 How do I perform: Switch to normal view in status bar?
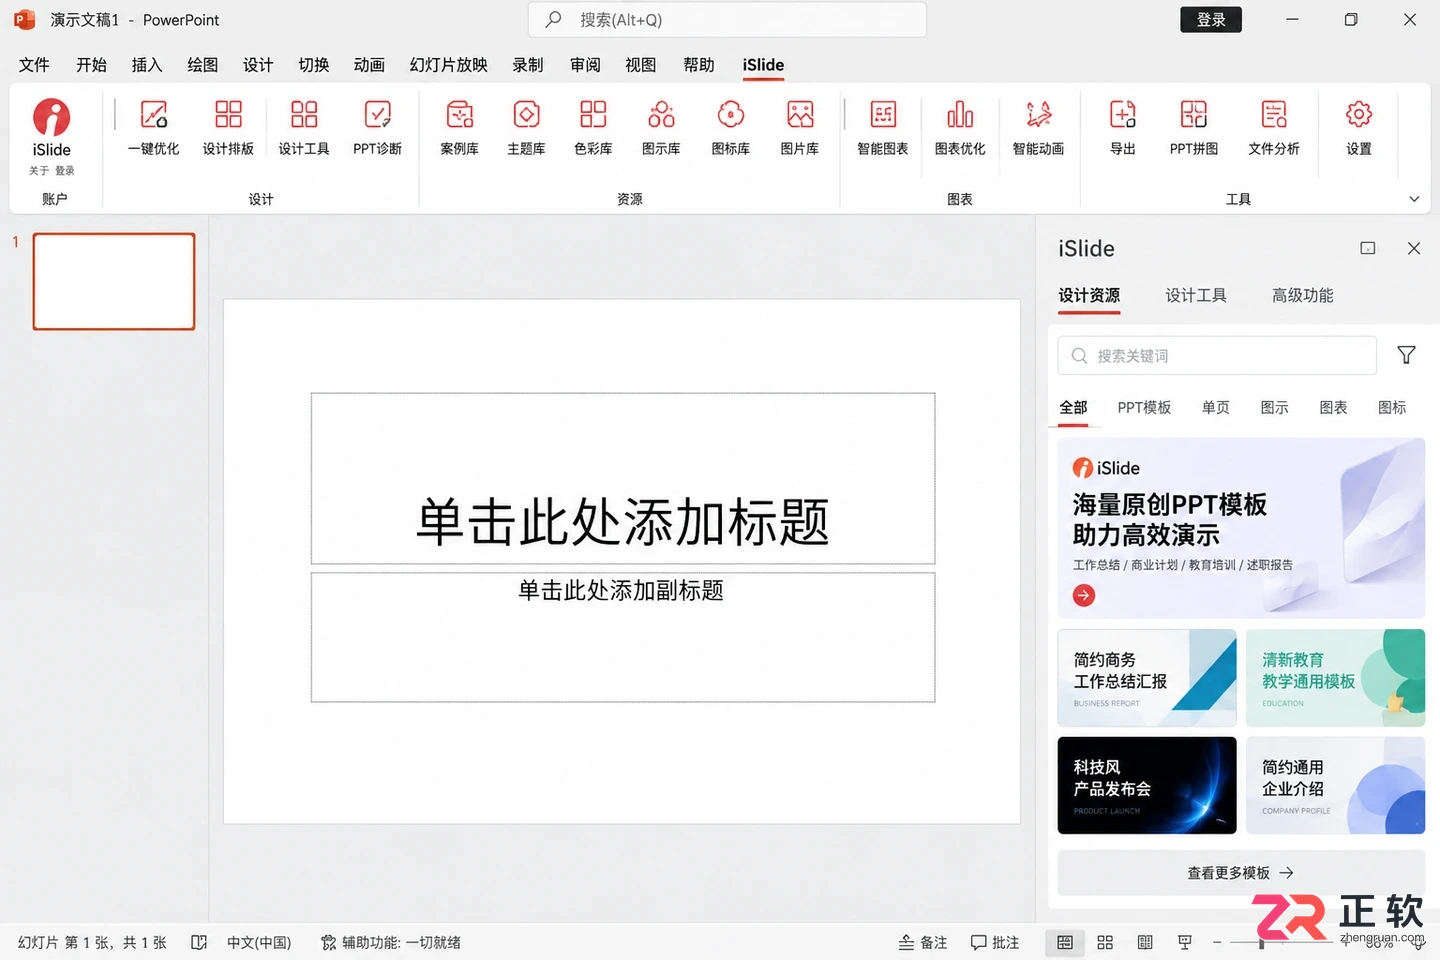click(x=1065, y=942)
